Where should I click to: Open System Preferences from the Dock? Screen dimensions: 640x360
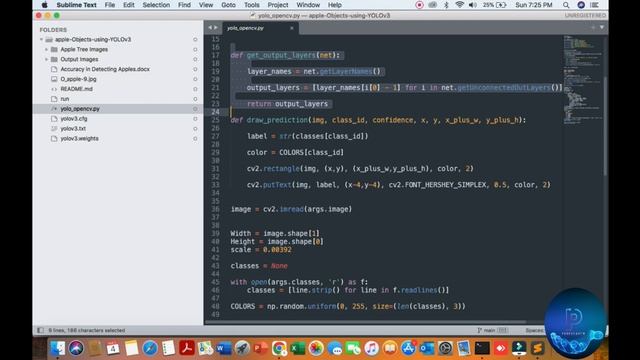tap(445, 348)
